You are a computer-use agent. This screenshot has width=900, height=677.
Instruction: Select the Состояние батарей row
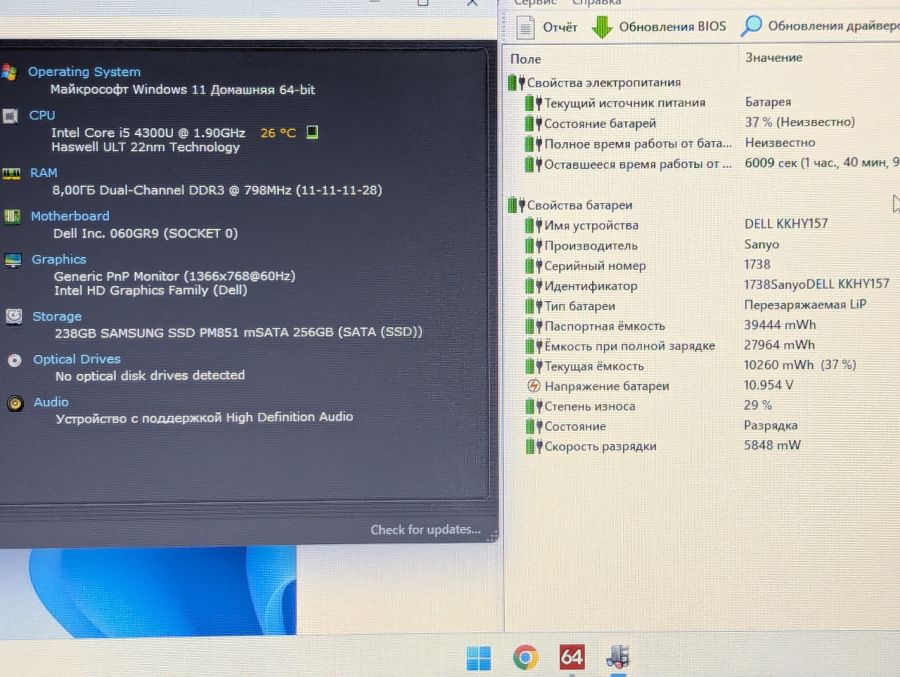point(712,123)
